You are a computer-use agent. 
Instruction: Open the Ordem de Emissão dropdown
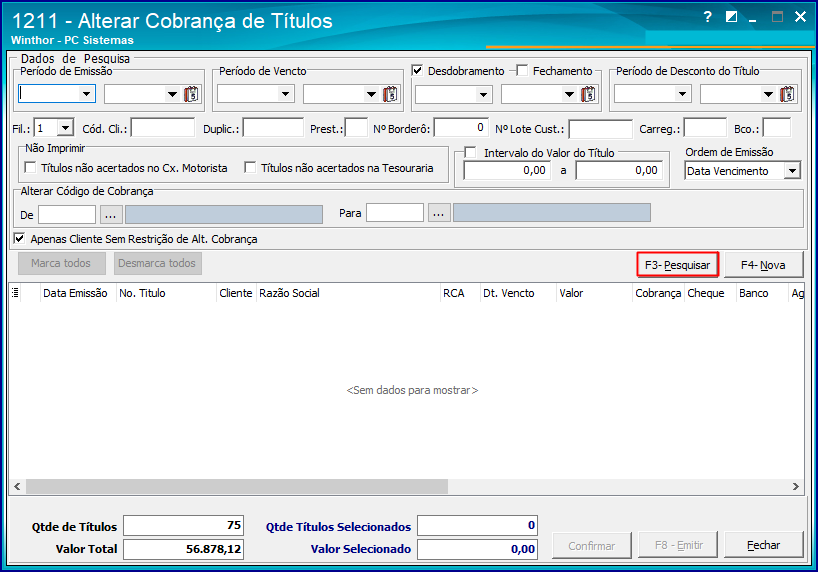[x=792, y=171]
